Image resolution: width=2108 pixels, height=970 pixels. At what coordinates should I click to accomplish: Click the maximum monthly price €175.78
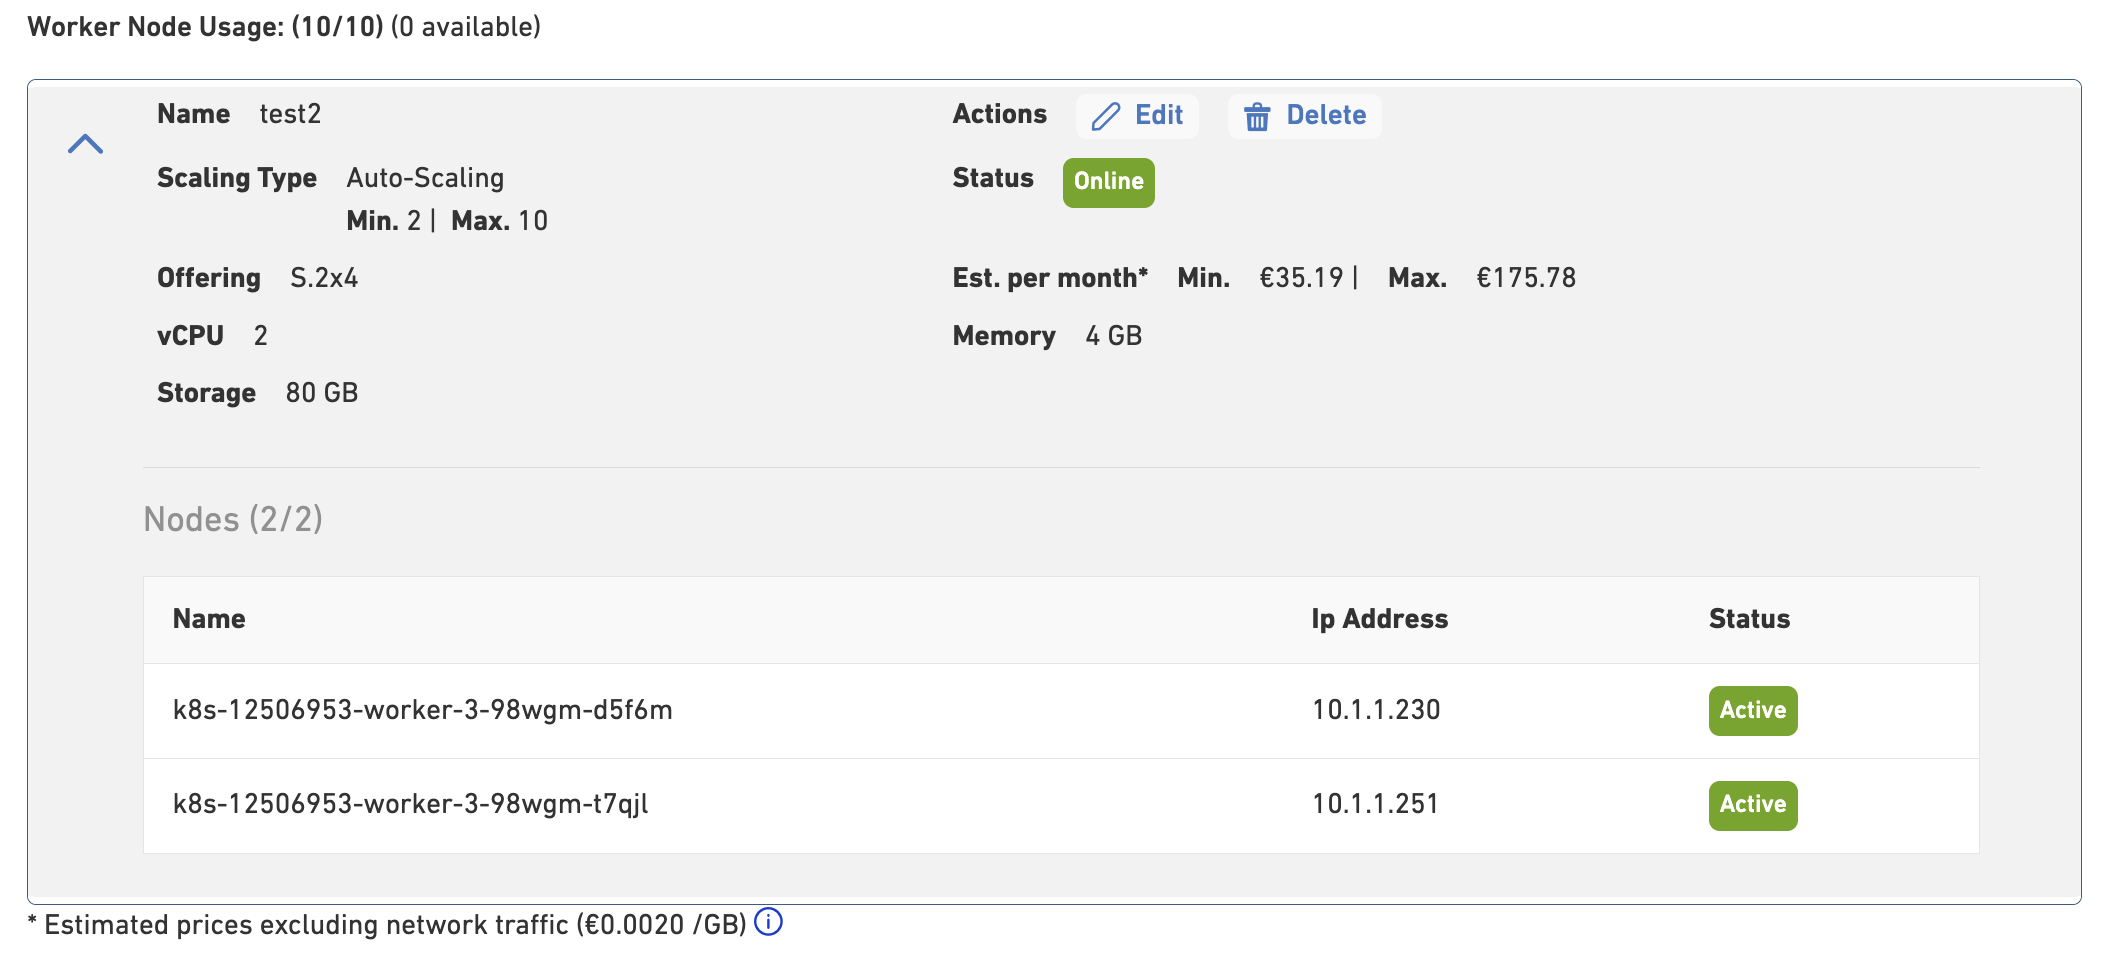(x=1525, y=278)
